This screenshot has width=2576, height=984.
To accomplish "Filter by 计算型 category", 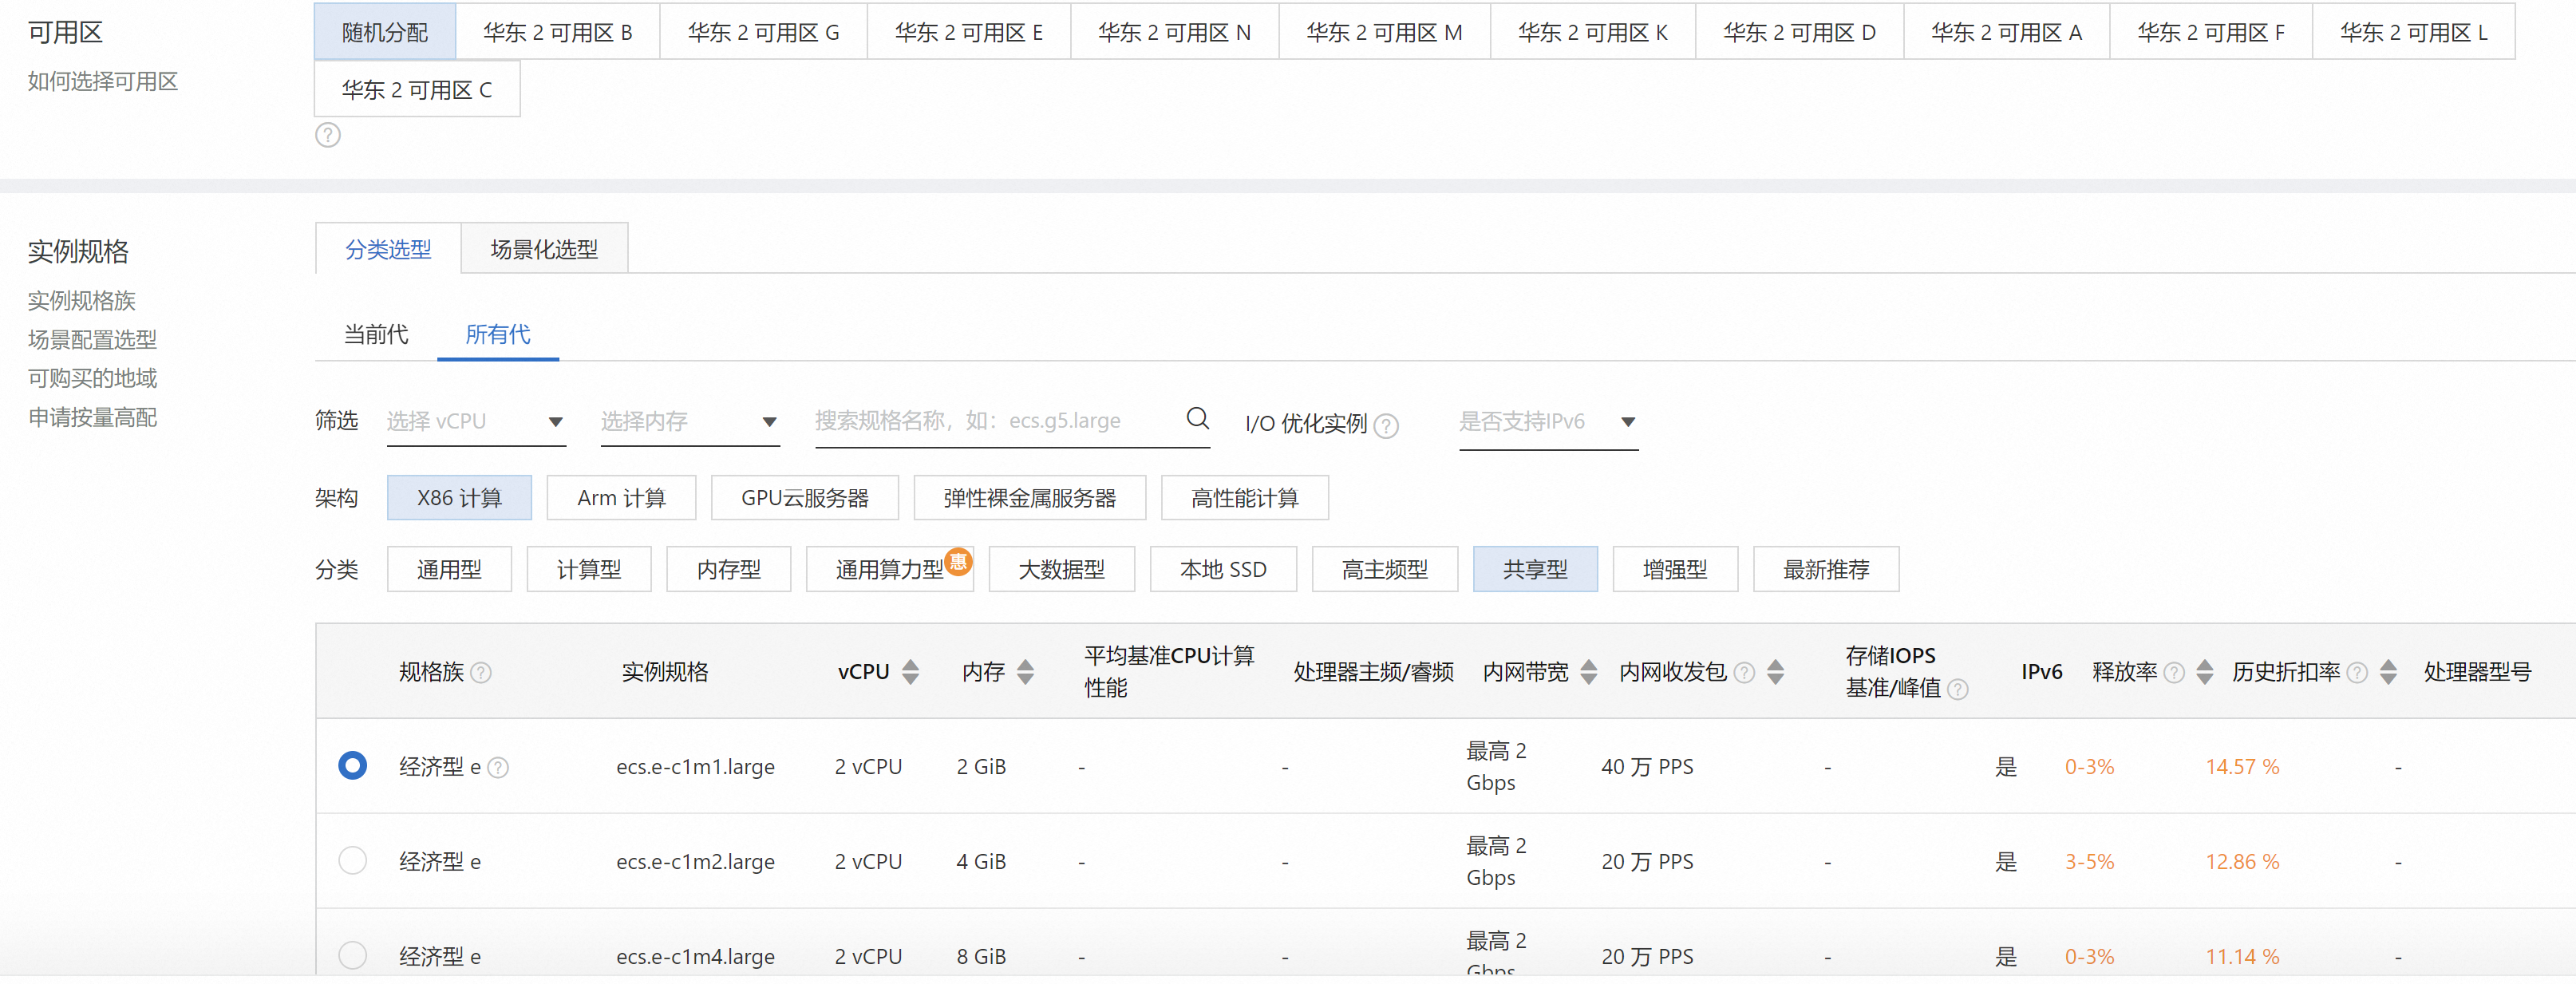I will pos(589,569).
